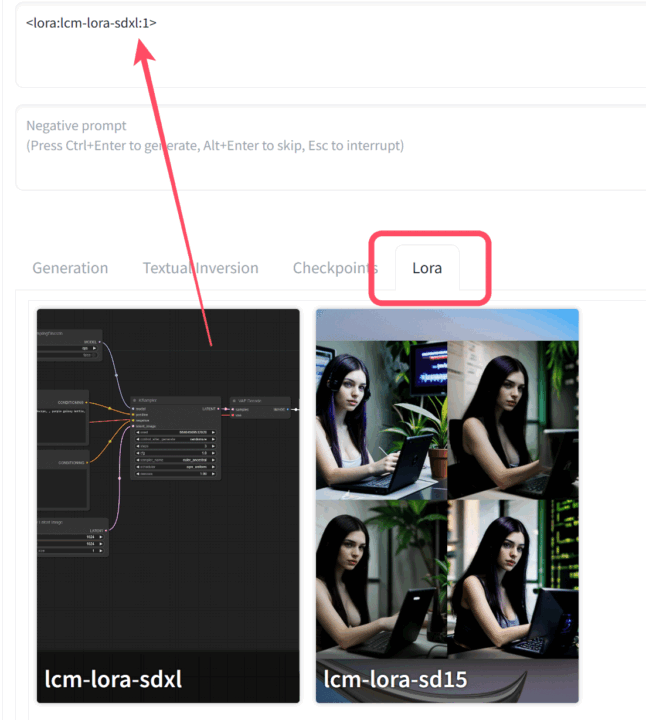Open the Textual Inversion tab
This screenshot has height=720, width=646.
(201, 268)
